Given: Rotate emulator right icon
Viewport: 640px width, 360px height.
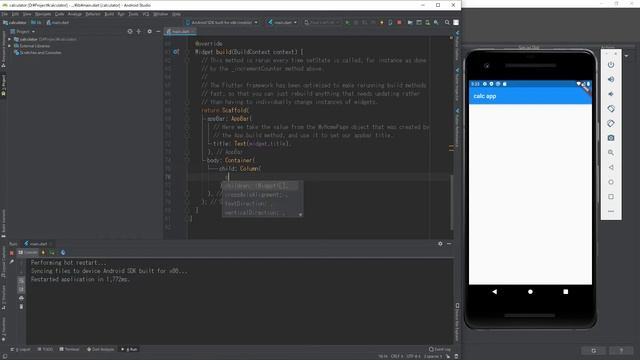Looking at the screenshot, I should coord(611,123).
